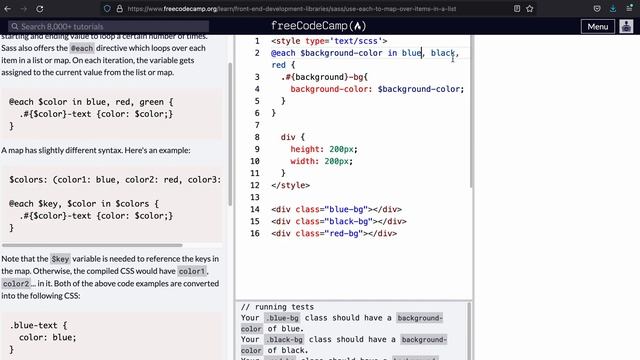The image size is (640, 360).
Task: Click '.#{background}-bg{' code line
Action: [x=324, y=77]
